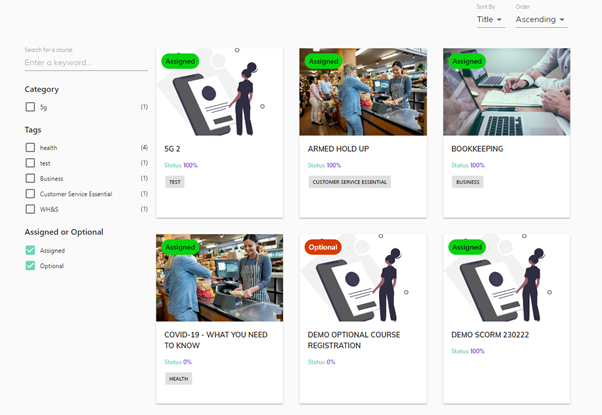The width and height of the screenshot is (602, 415).
Task: Toggle the Customer Service Essential tag checkbox
Action: point(30,193)
